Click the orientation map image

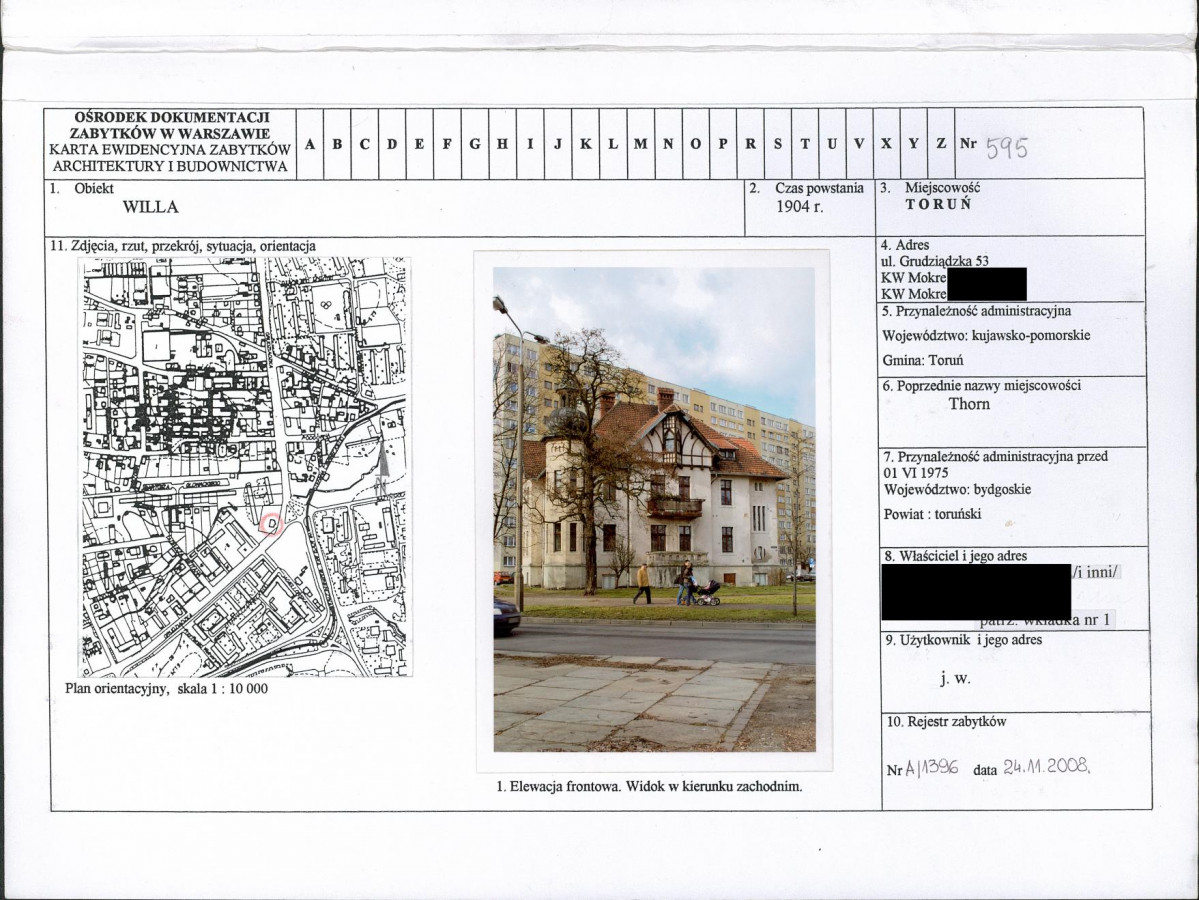point(245,467)
